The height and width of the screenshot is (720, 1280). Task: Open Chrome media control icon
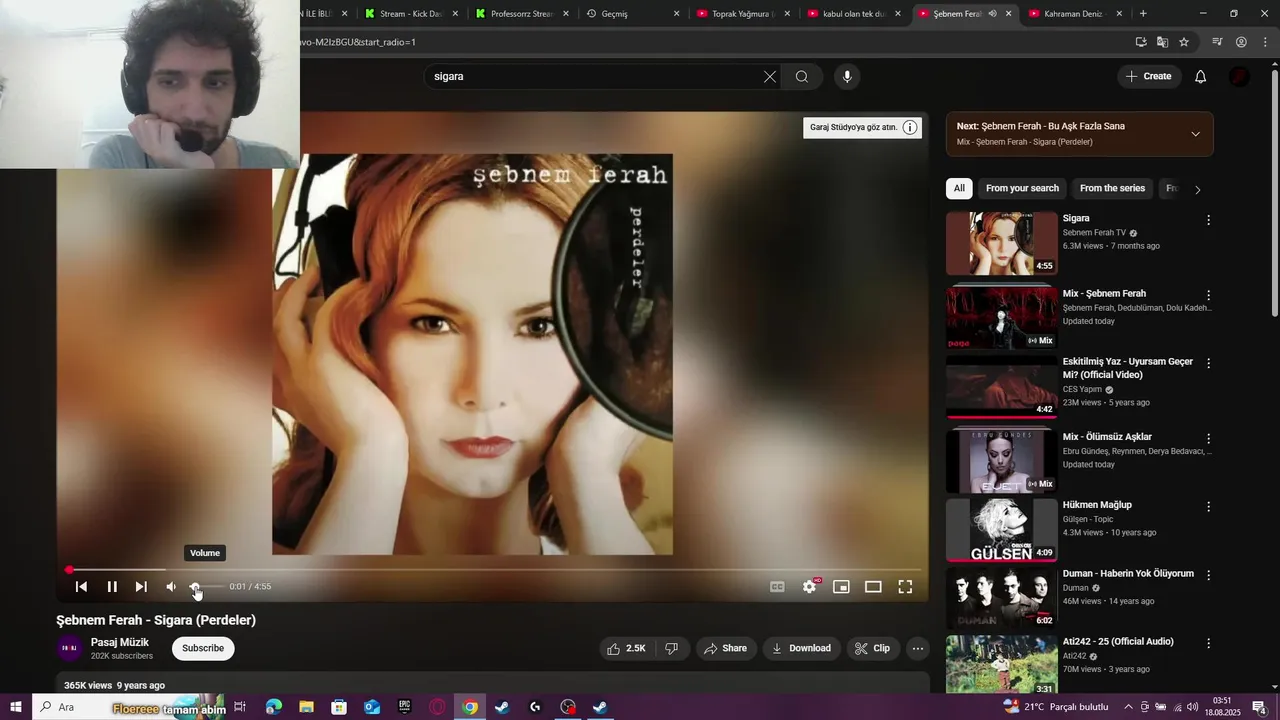click(x=1217, y=42)
